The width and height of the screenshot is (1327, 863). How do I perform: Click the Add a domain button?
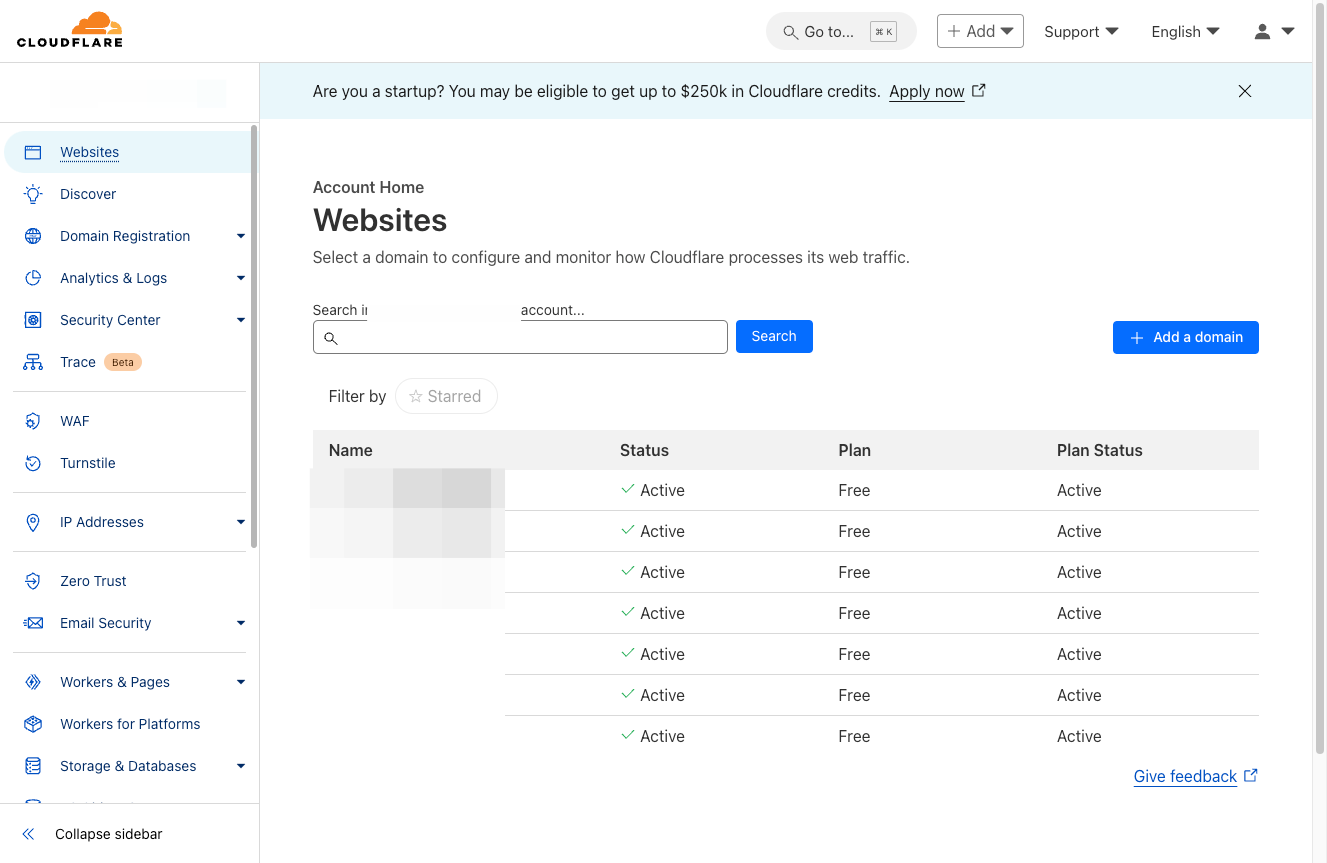(1185, 337)
